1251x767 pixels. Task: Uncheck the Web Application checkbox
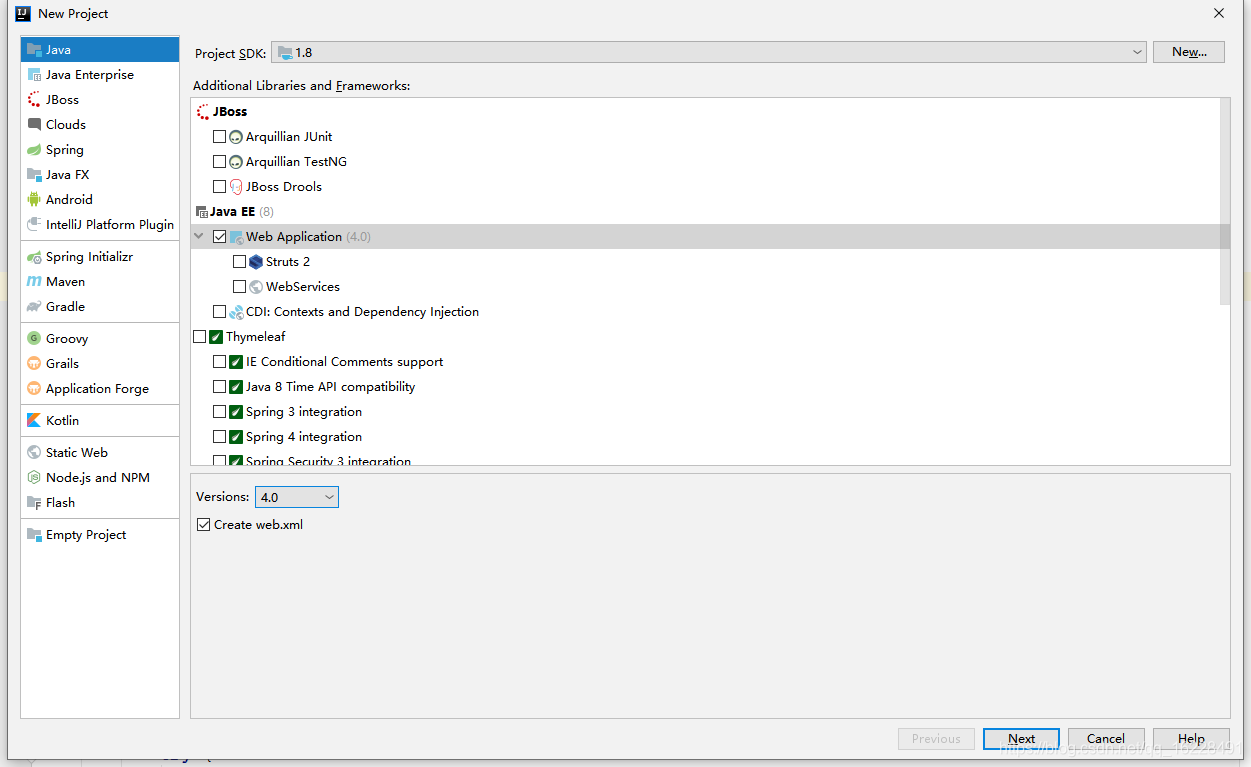pos(219,236)
